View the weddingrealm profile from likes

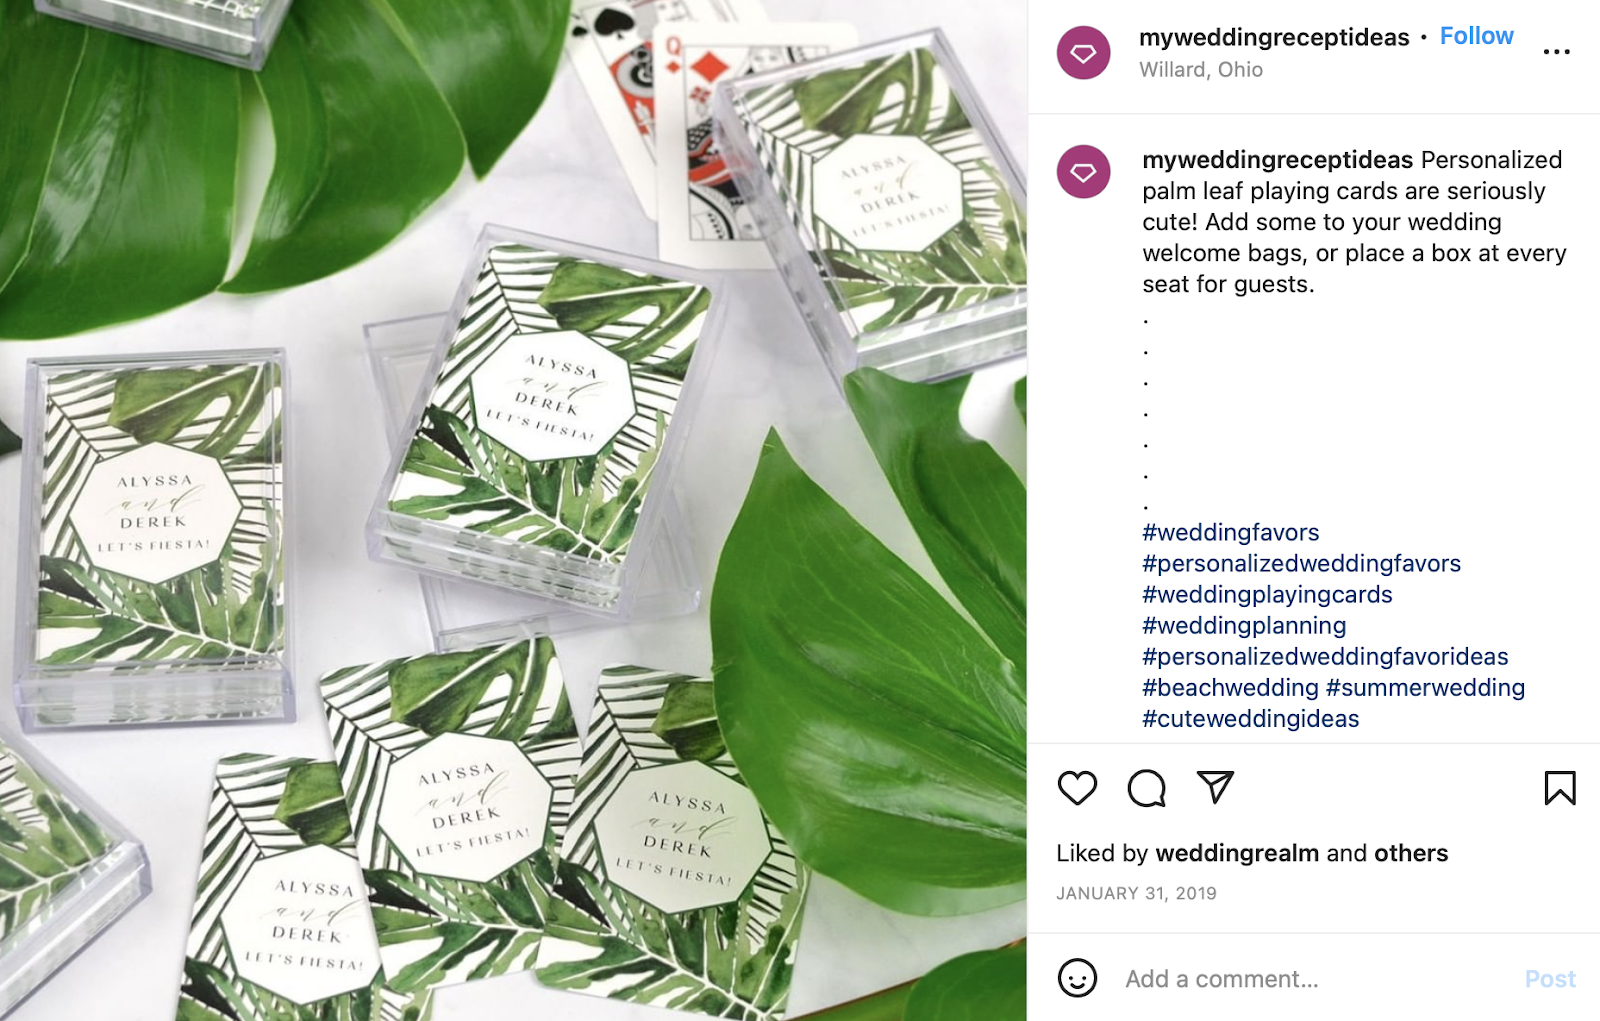pyautogui.click(x=1237, y=853)
